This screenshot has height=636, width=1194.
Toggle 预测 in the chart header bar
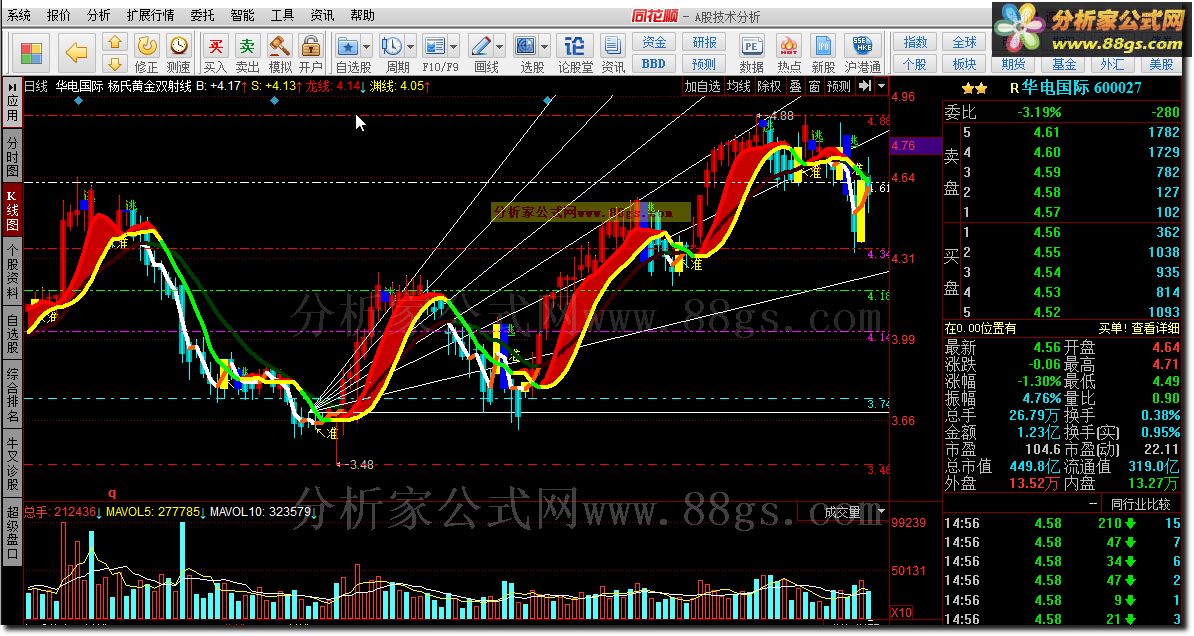point(838,86)
